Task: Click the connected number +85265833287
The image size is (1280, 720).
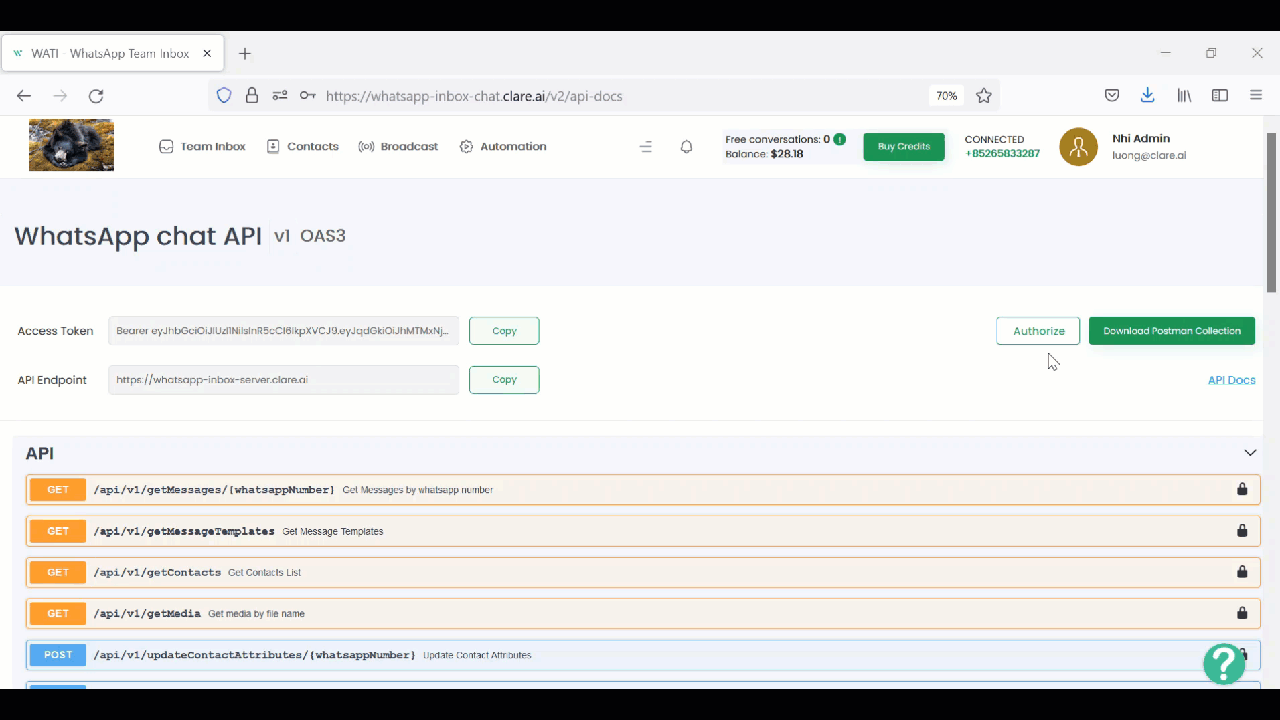Action: (x=1002, y=154)
